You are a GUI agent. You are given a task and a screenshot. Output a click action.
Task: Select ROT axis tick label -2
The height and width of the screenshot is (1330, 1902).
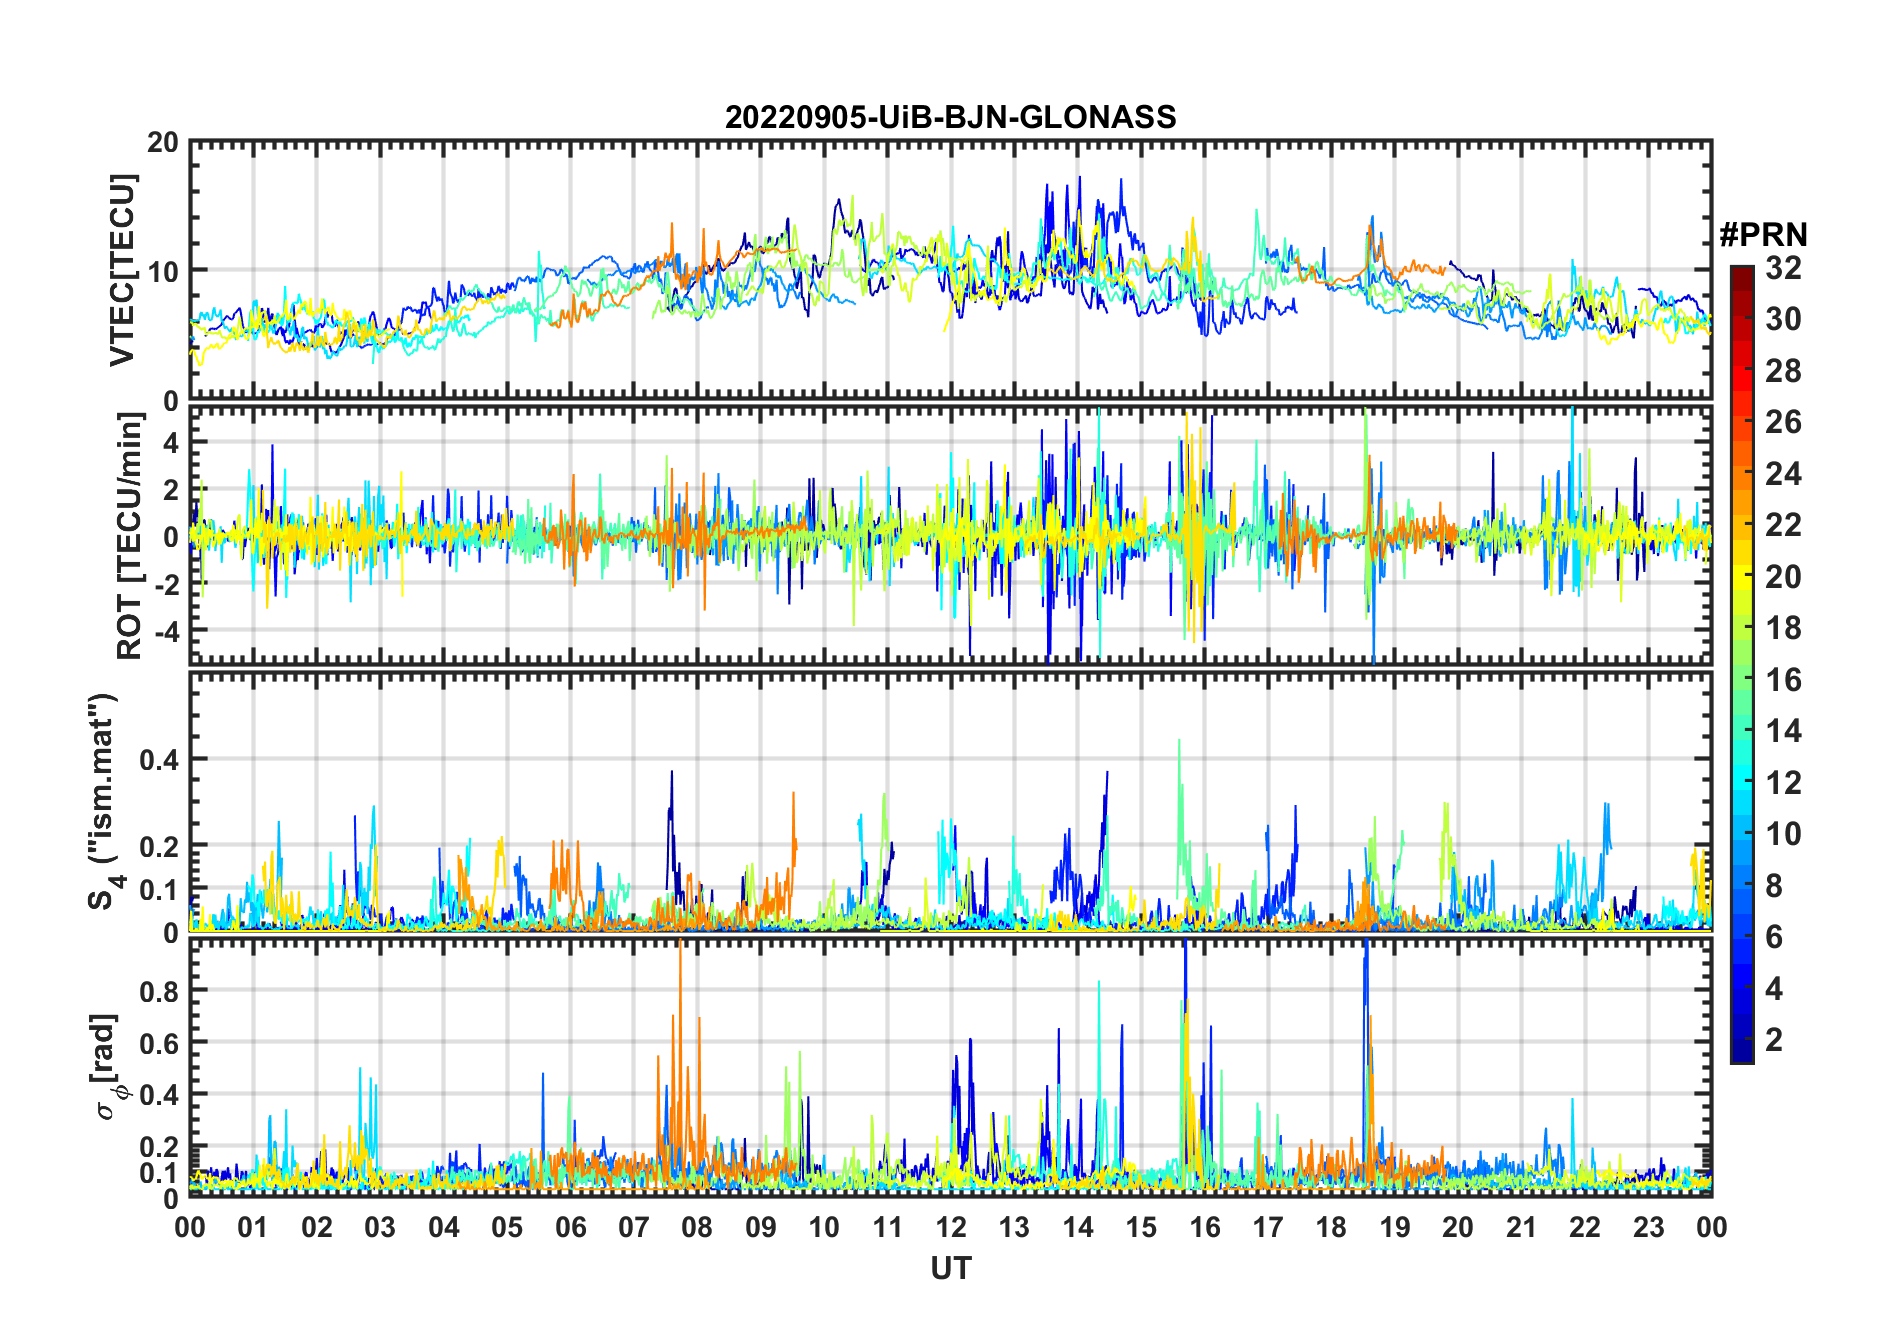165,585
